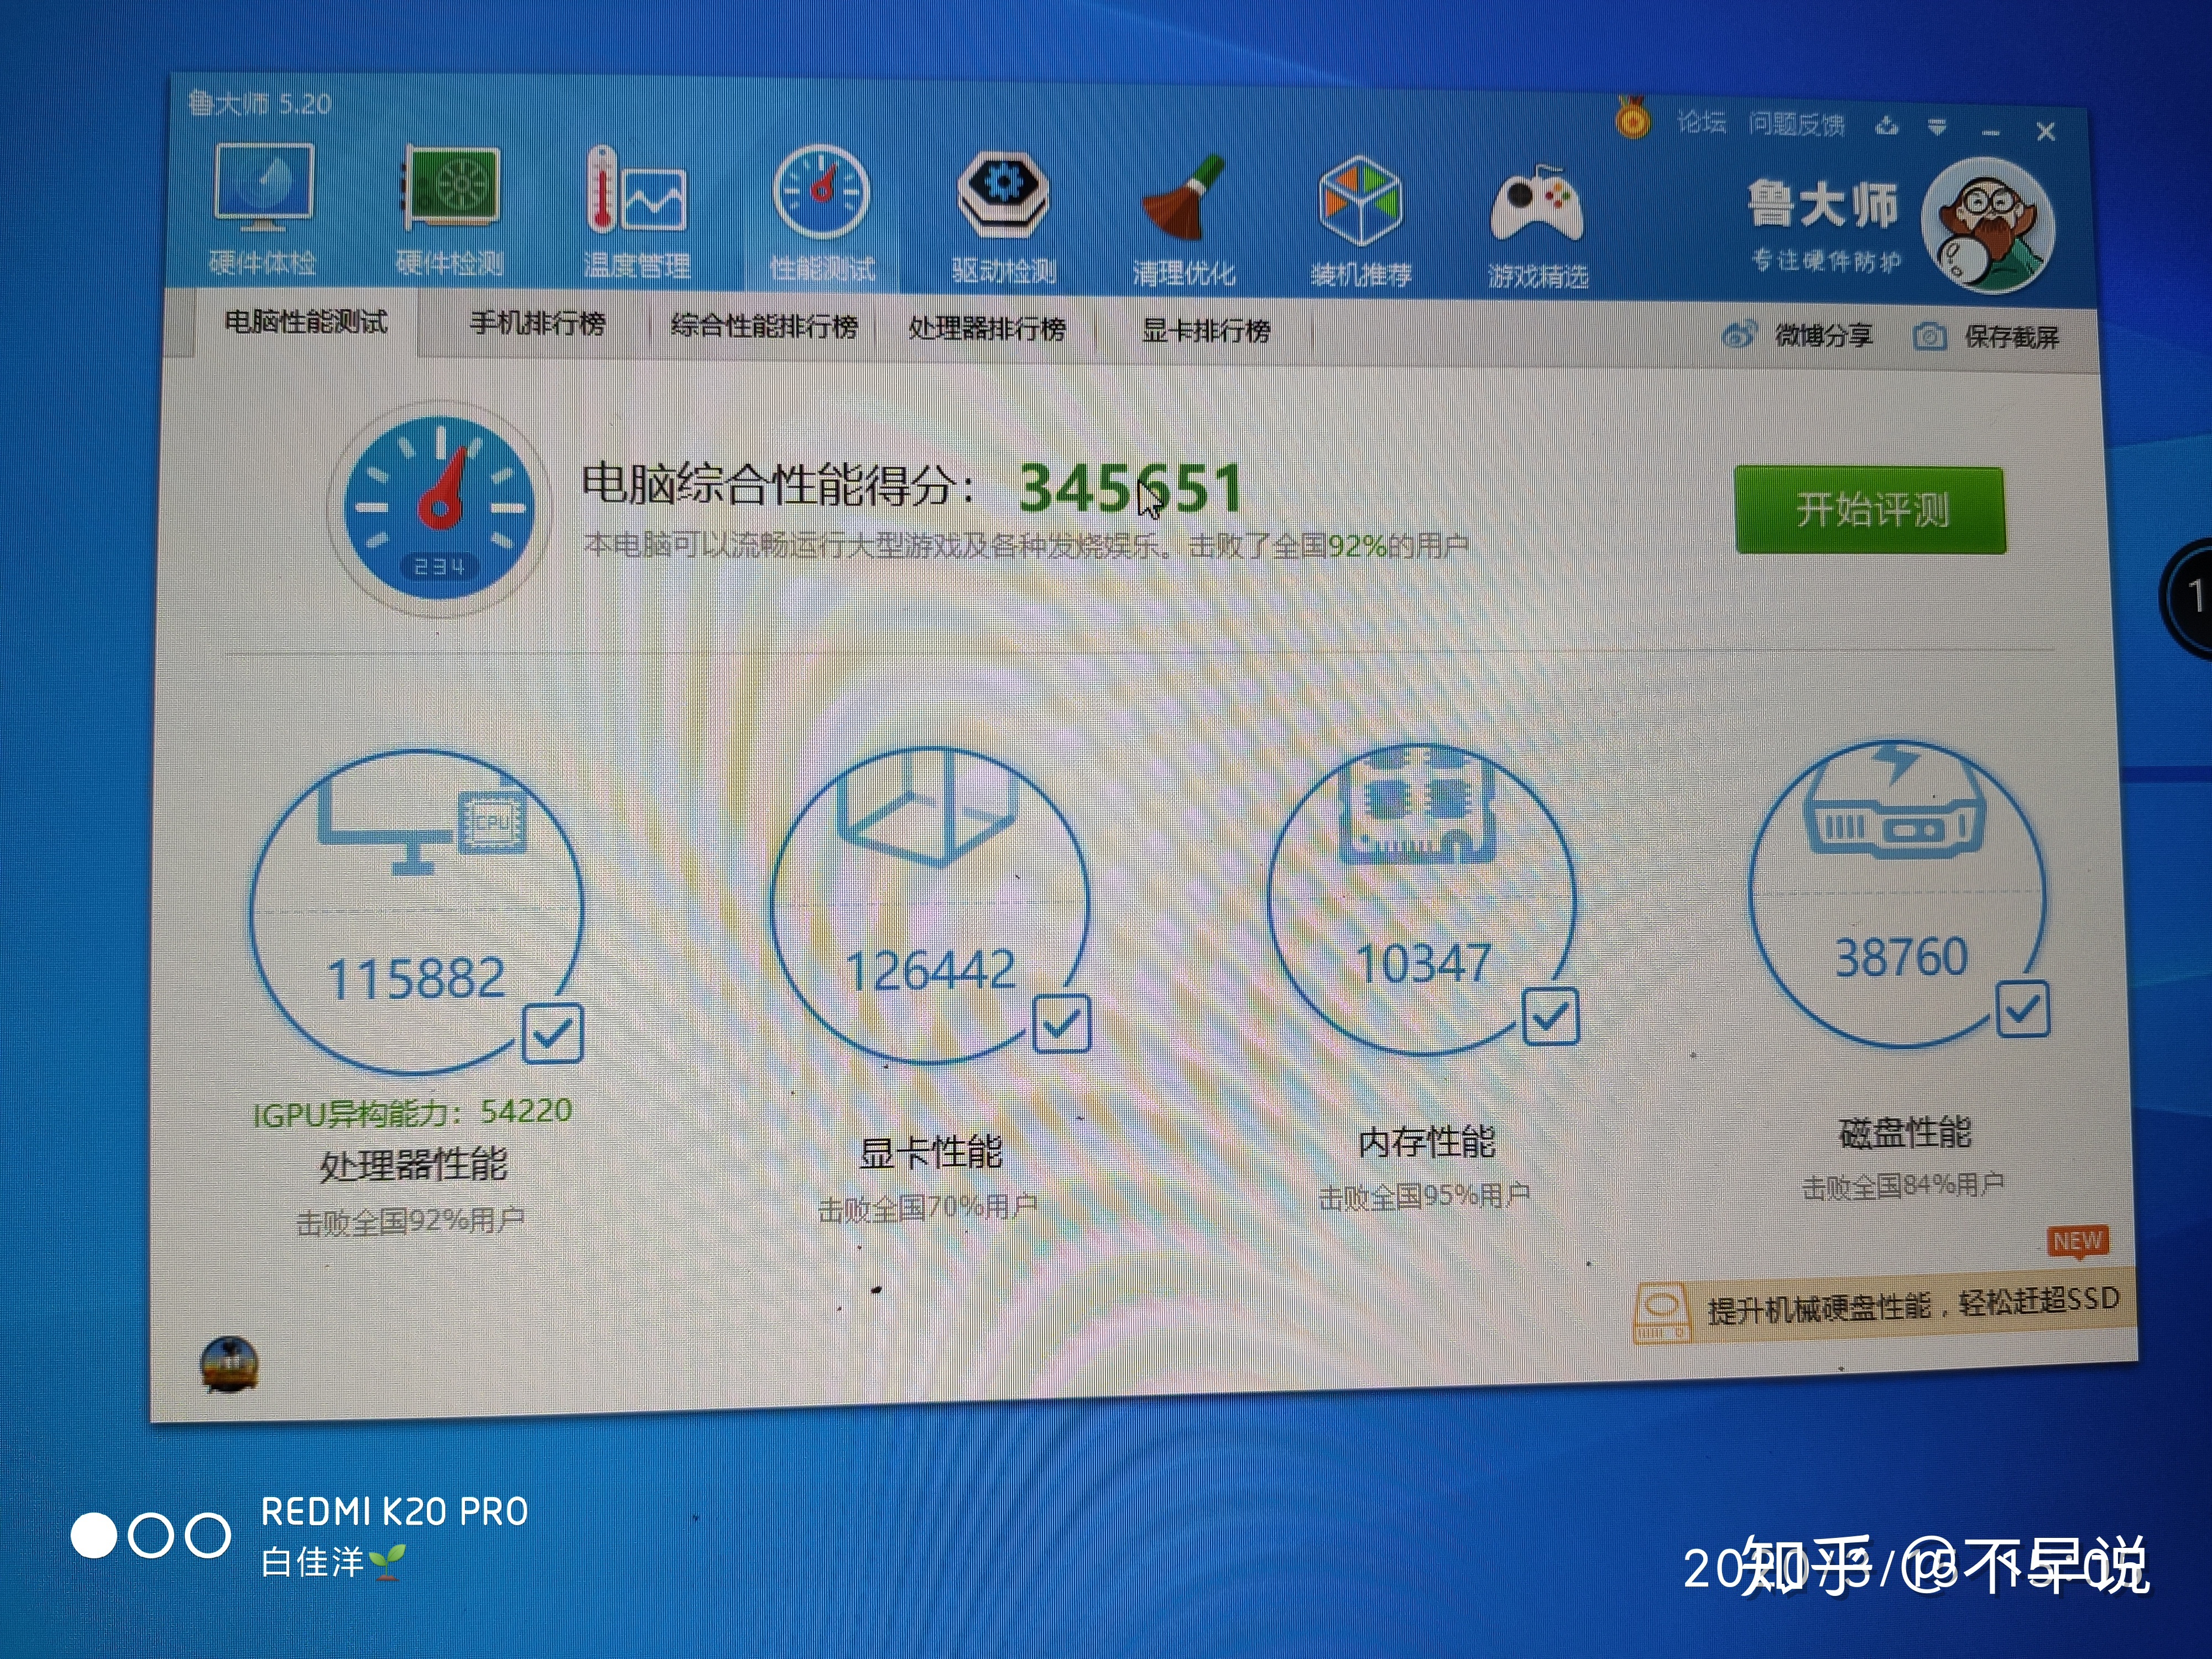
Task: Minimize the 鲁大师 window
Action: (x=1991, y=132)
